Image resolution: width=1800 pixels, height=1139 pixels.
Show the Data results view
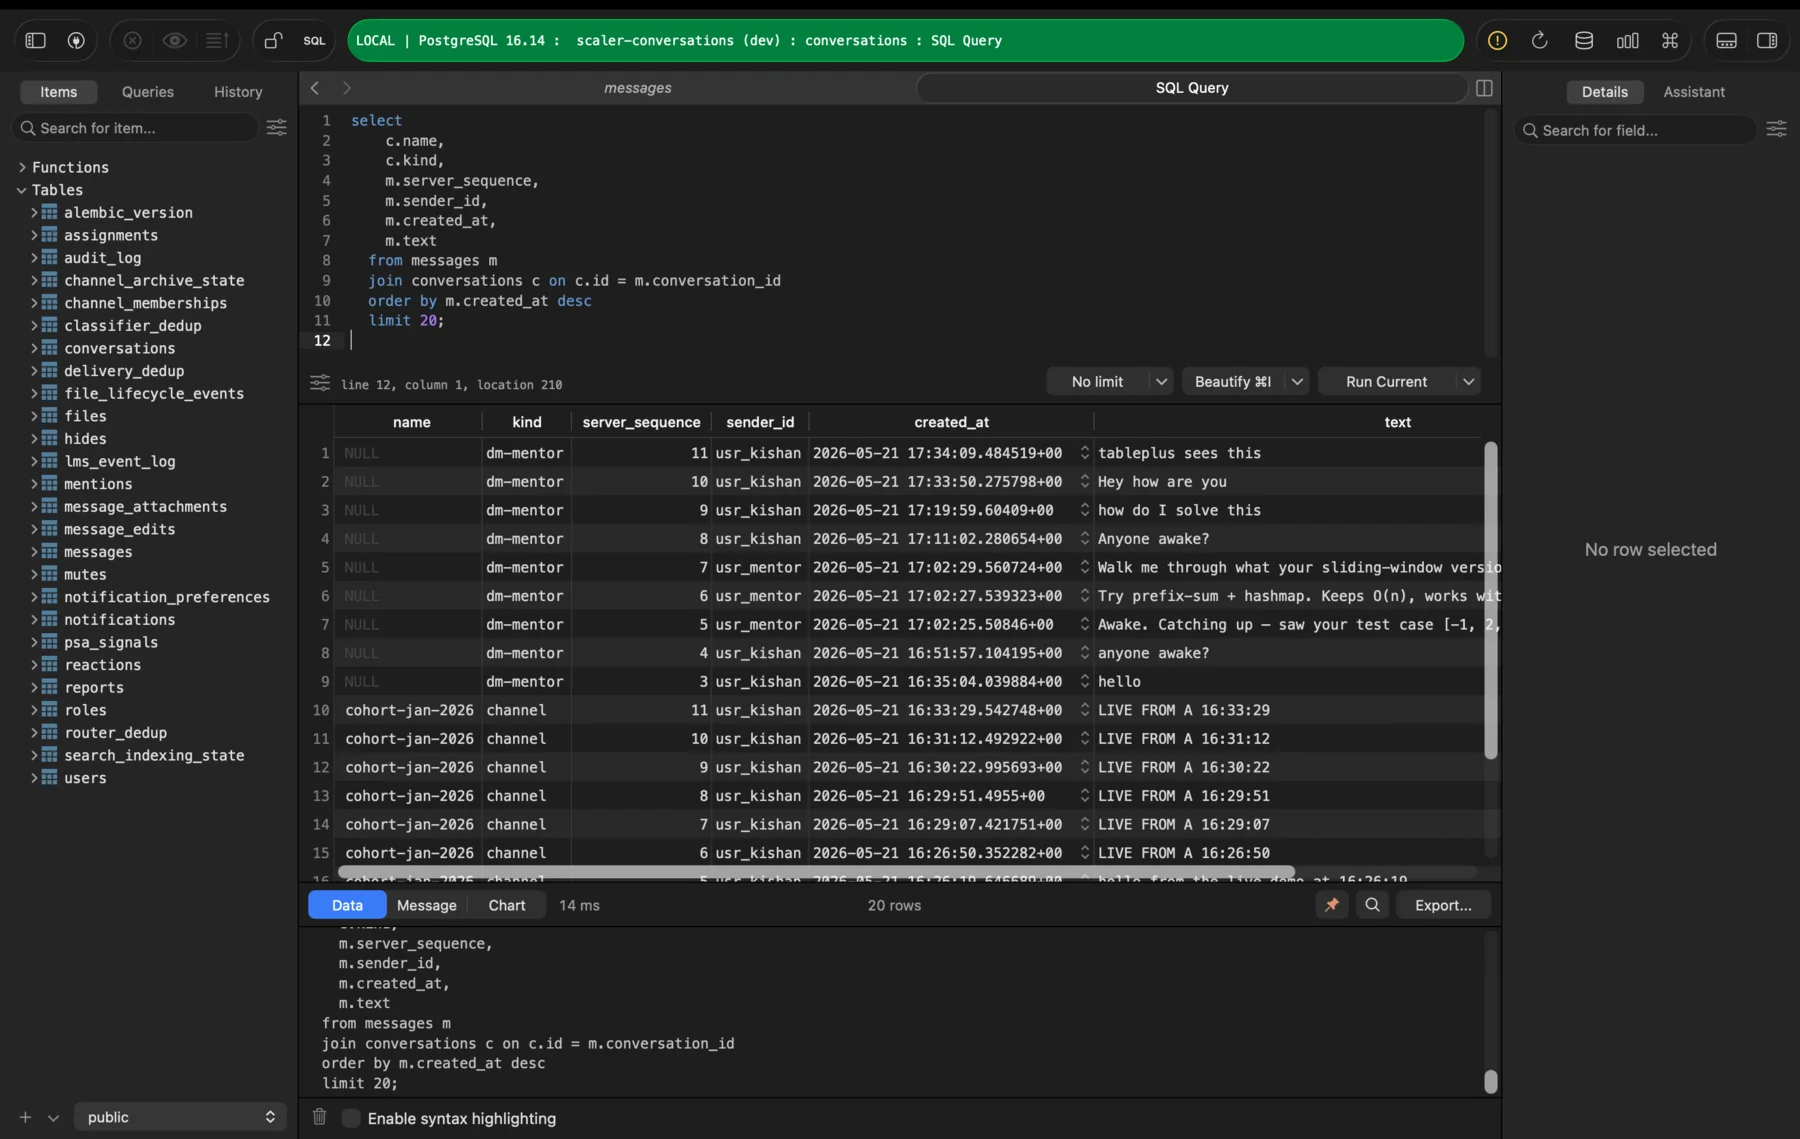tap(347, 905)
